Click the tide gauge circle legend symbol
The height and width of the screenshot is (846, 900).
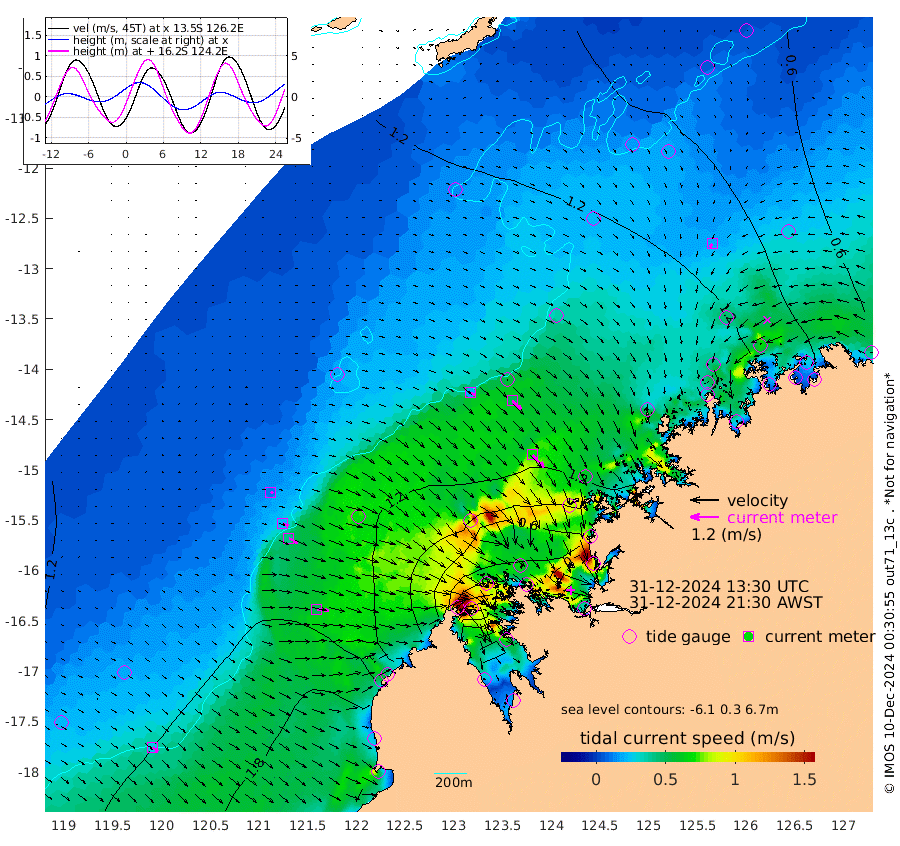click(x=630, y=637)
